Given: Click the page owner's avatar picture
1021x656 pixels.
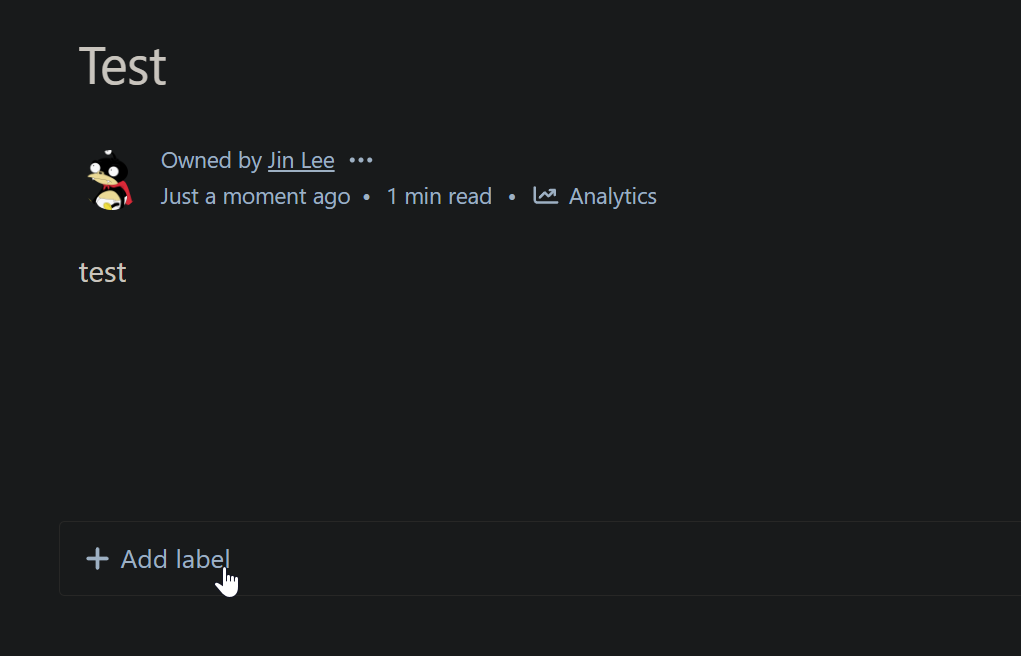Looking at the screenshot, I should (110, 180).
